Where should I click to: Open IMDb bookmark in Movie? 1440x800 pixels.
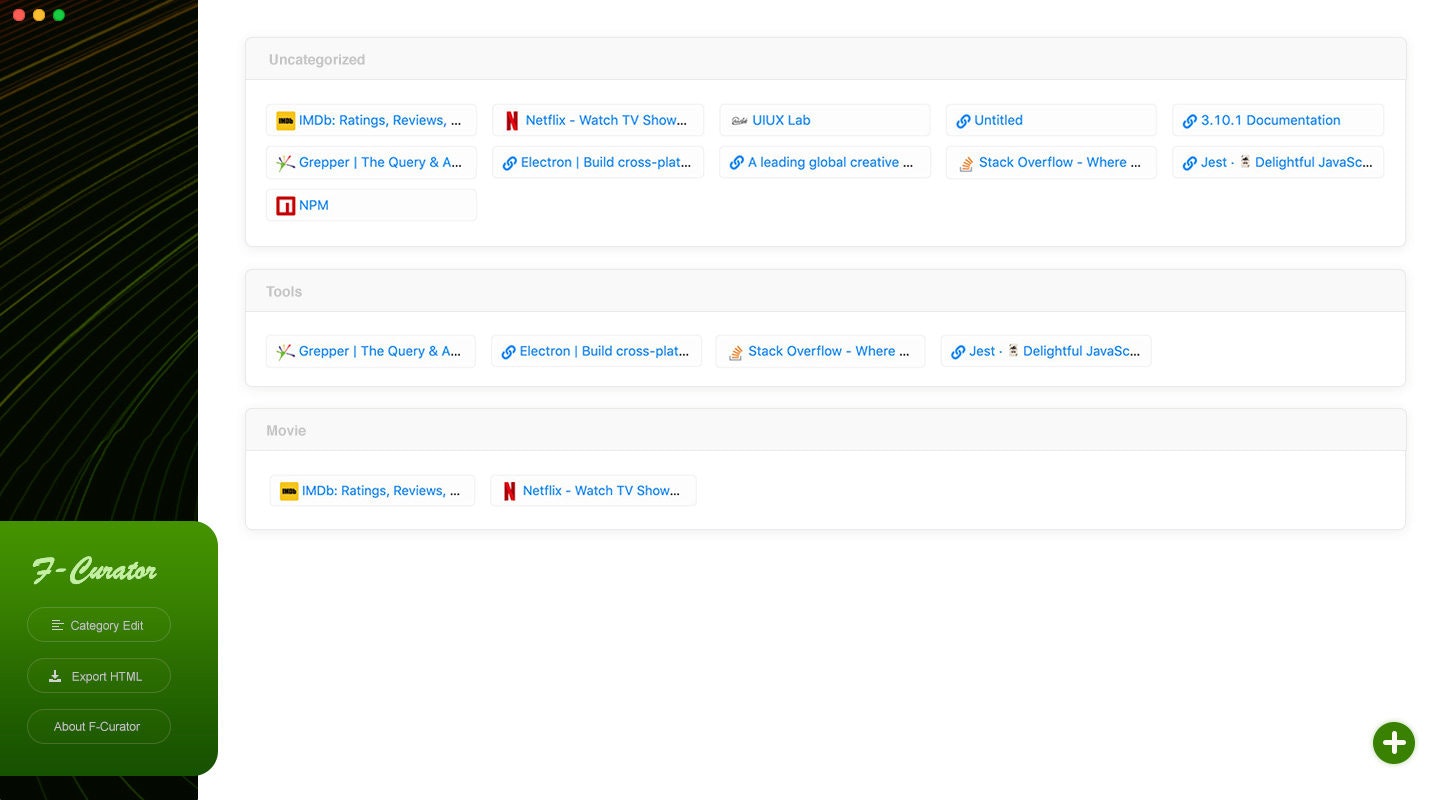point(372,491)
